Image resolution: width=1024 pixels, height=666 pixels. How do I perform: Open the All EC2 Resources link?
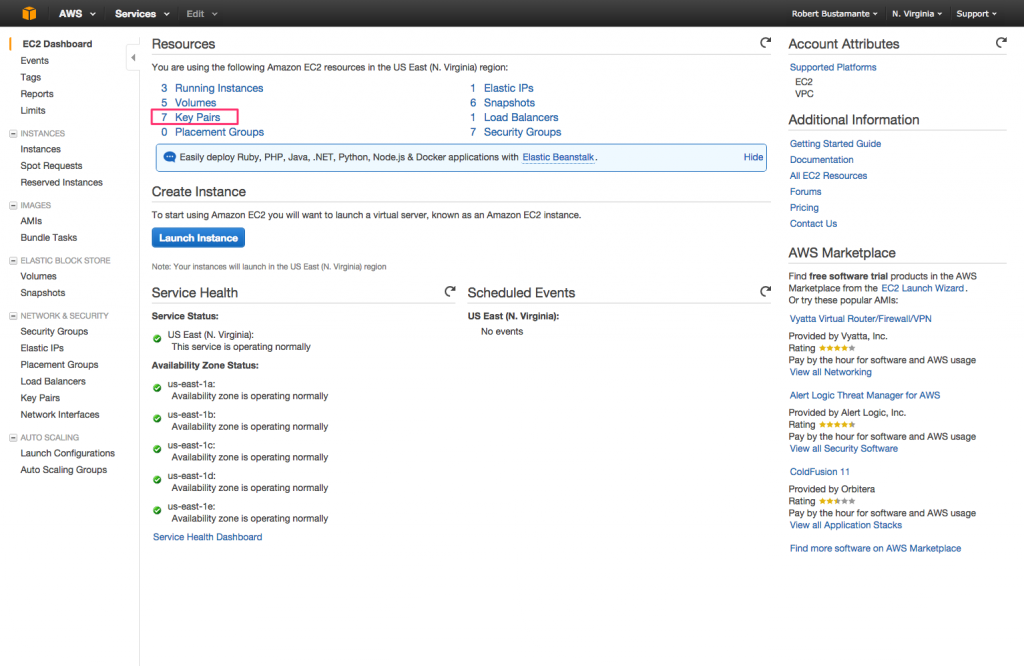pos(828,176)
